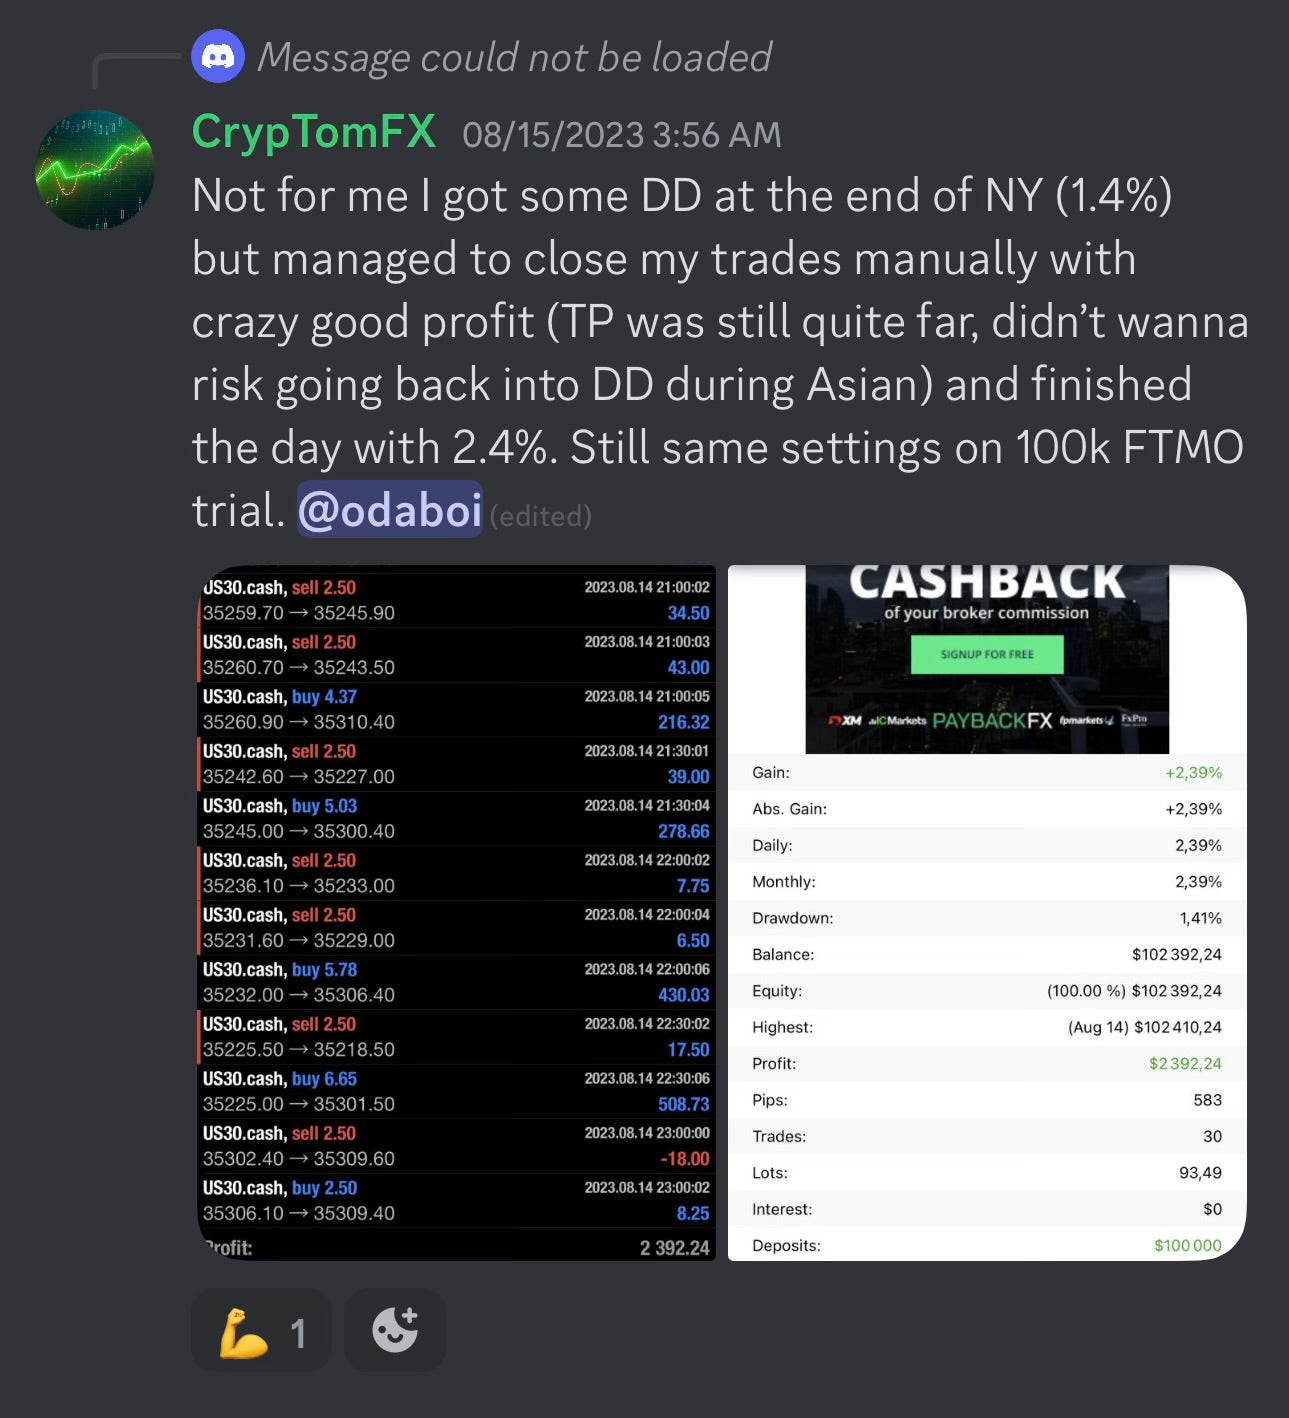
Task: Click the CrypTomFX username
Action: (x=313, y=132)
